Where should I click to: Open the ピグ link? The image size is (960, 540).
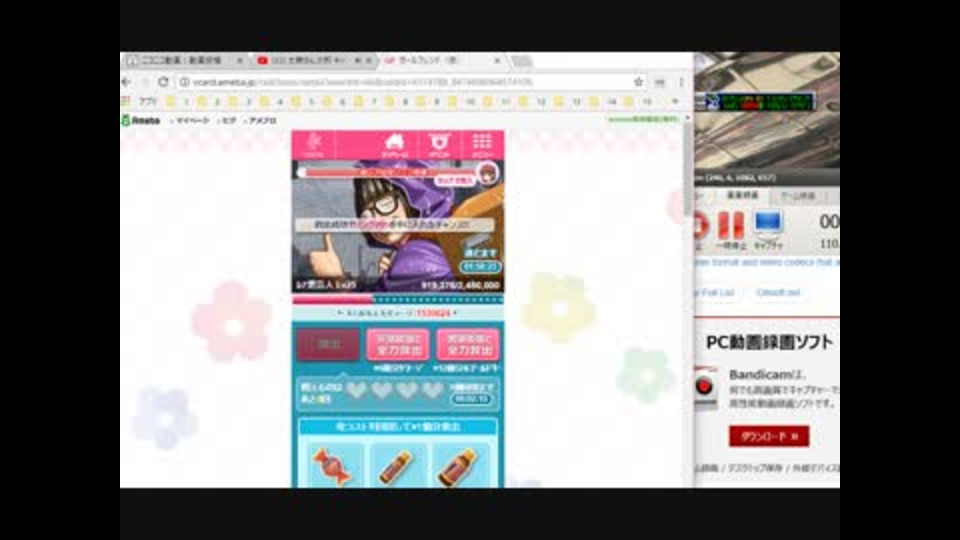(x=229, y=121)
